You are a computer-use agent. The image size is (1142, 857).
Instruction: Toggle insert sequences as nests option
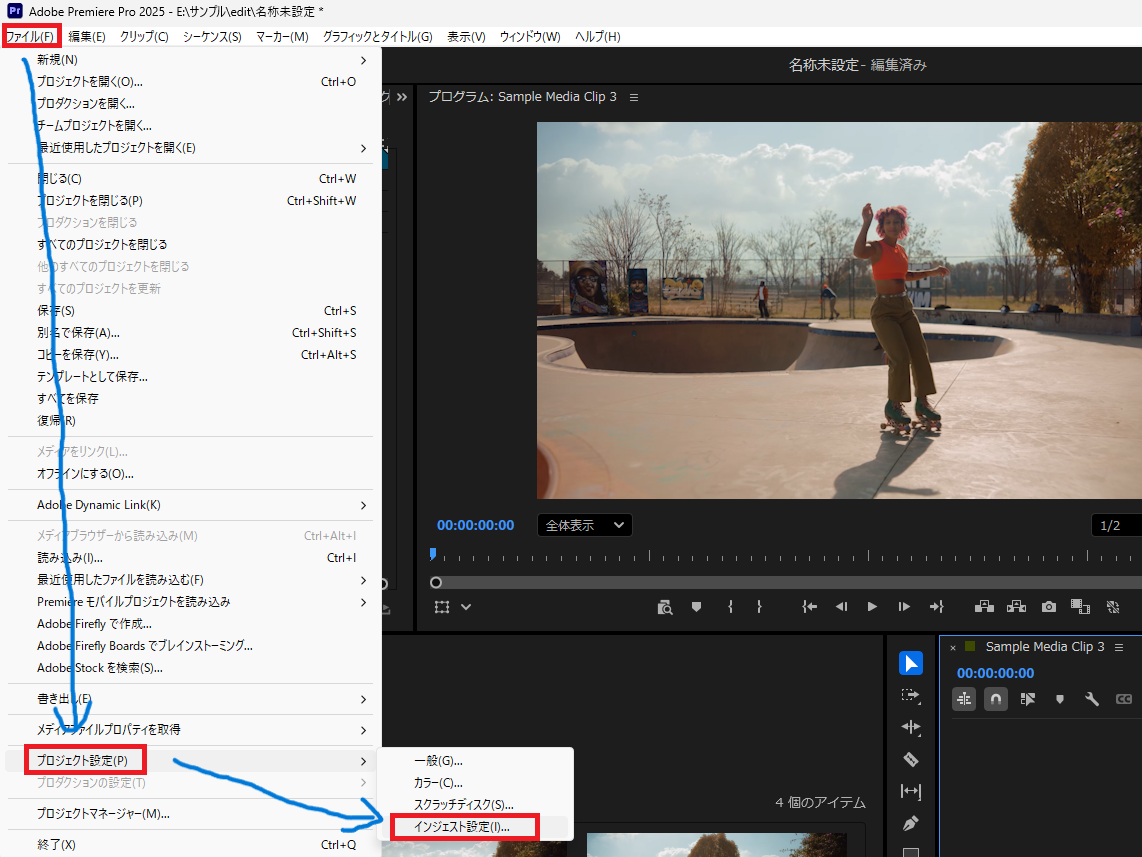[964, 699]
